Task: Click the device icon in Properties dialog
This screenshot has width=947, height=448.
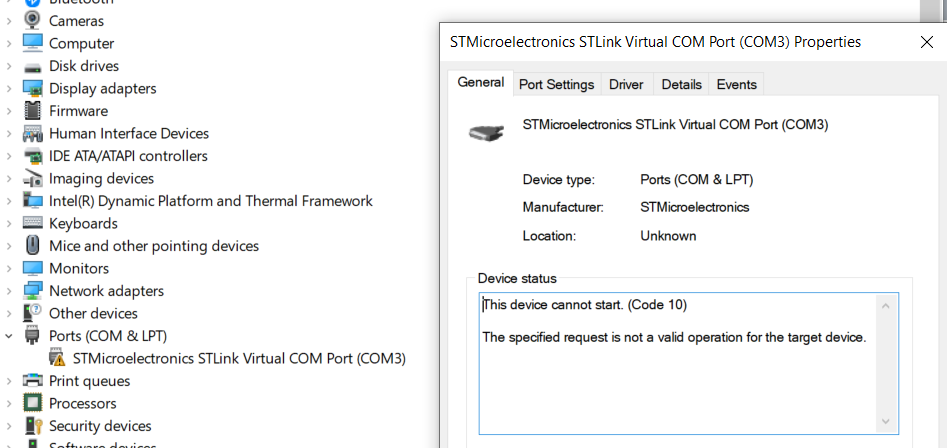Action: (x=487, y=132)
